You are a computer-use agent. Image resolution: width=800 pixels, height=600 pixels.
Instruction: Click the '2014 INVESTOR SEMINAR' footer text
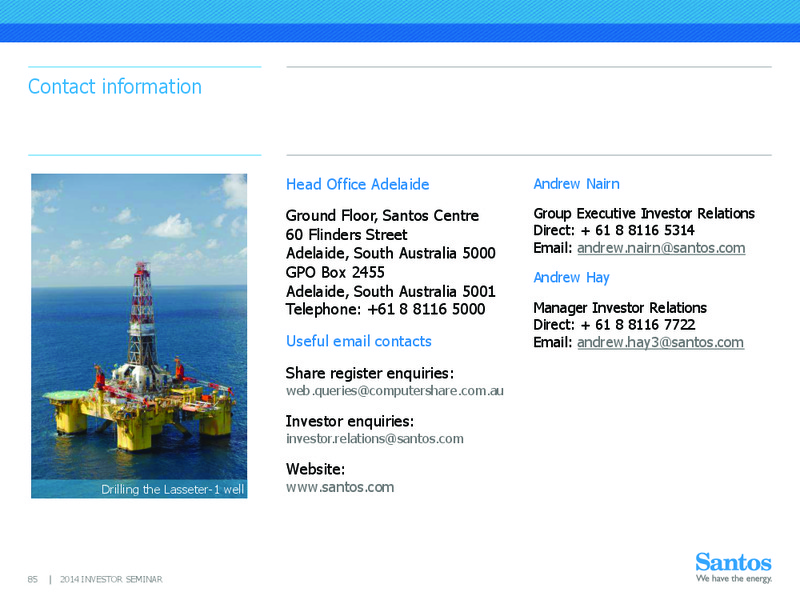click(111, 580)
